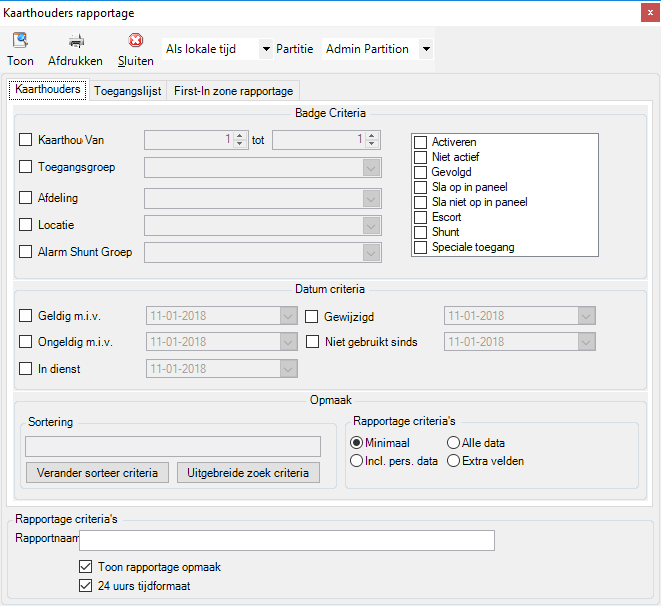The image size is (661, 606).
Task: Click the red Sluiten icon
Action: pos(136,40)
